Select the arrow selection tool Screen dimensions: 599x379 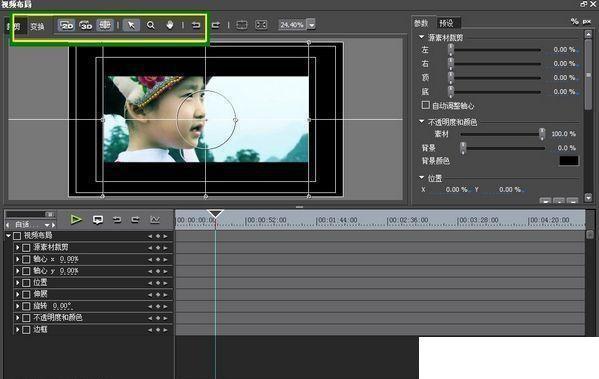(x=131, y=25)
